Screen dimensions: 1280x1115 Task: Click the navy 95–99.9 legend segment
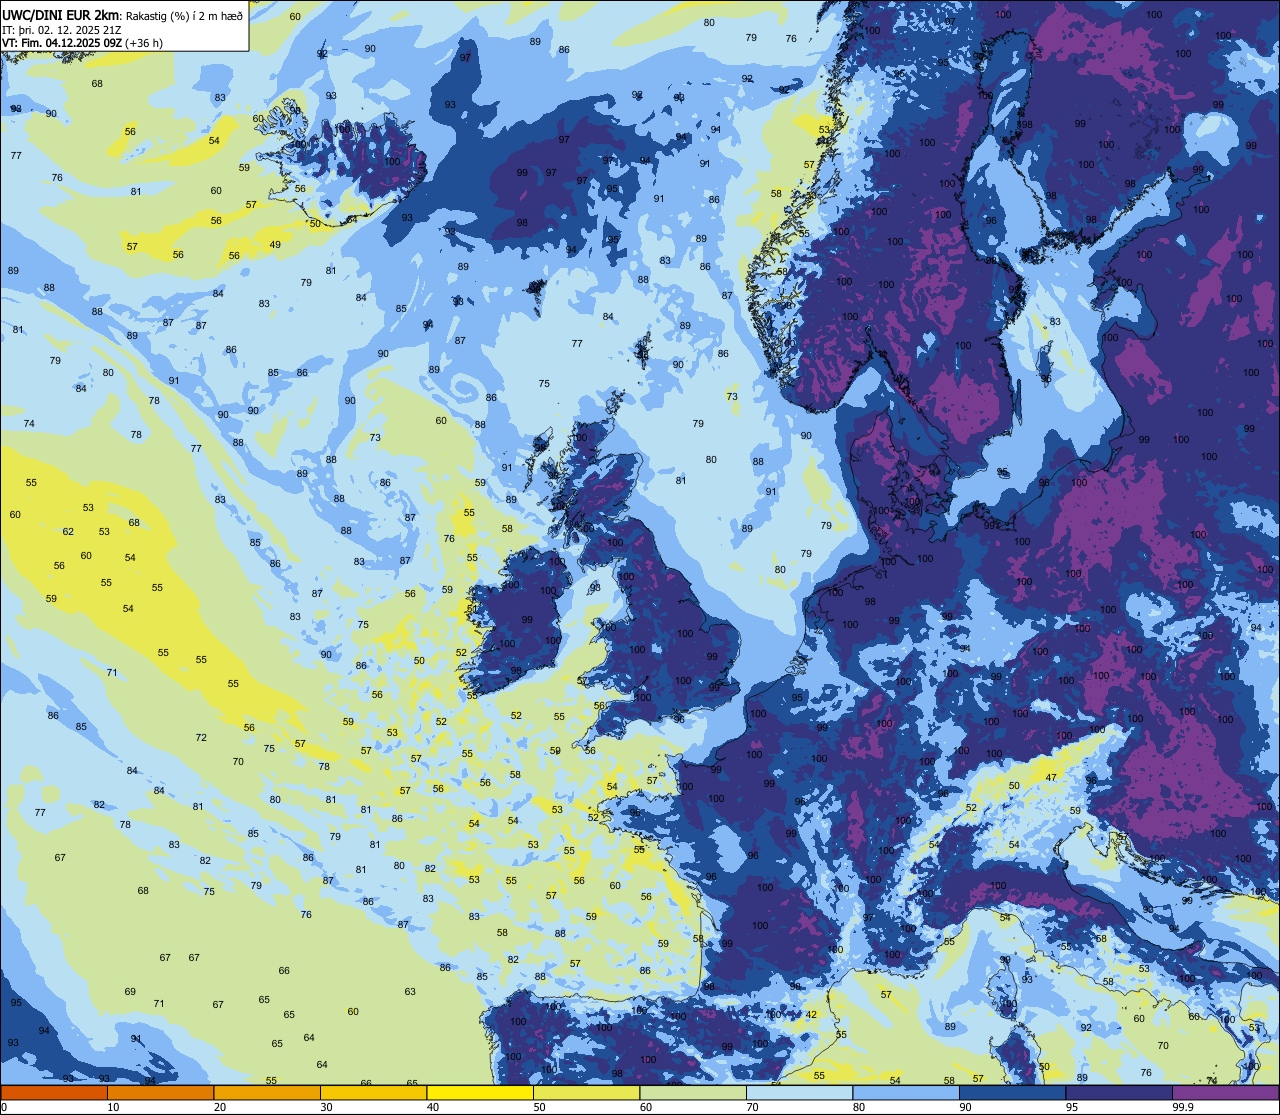click(x=1119, y=1092)
